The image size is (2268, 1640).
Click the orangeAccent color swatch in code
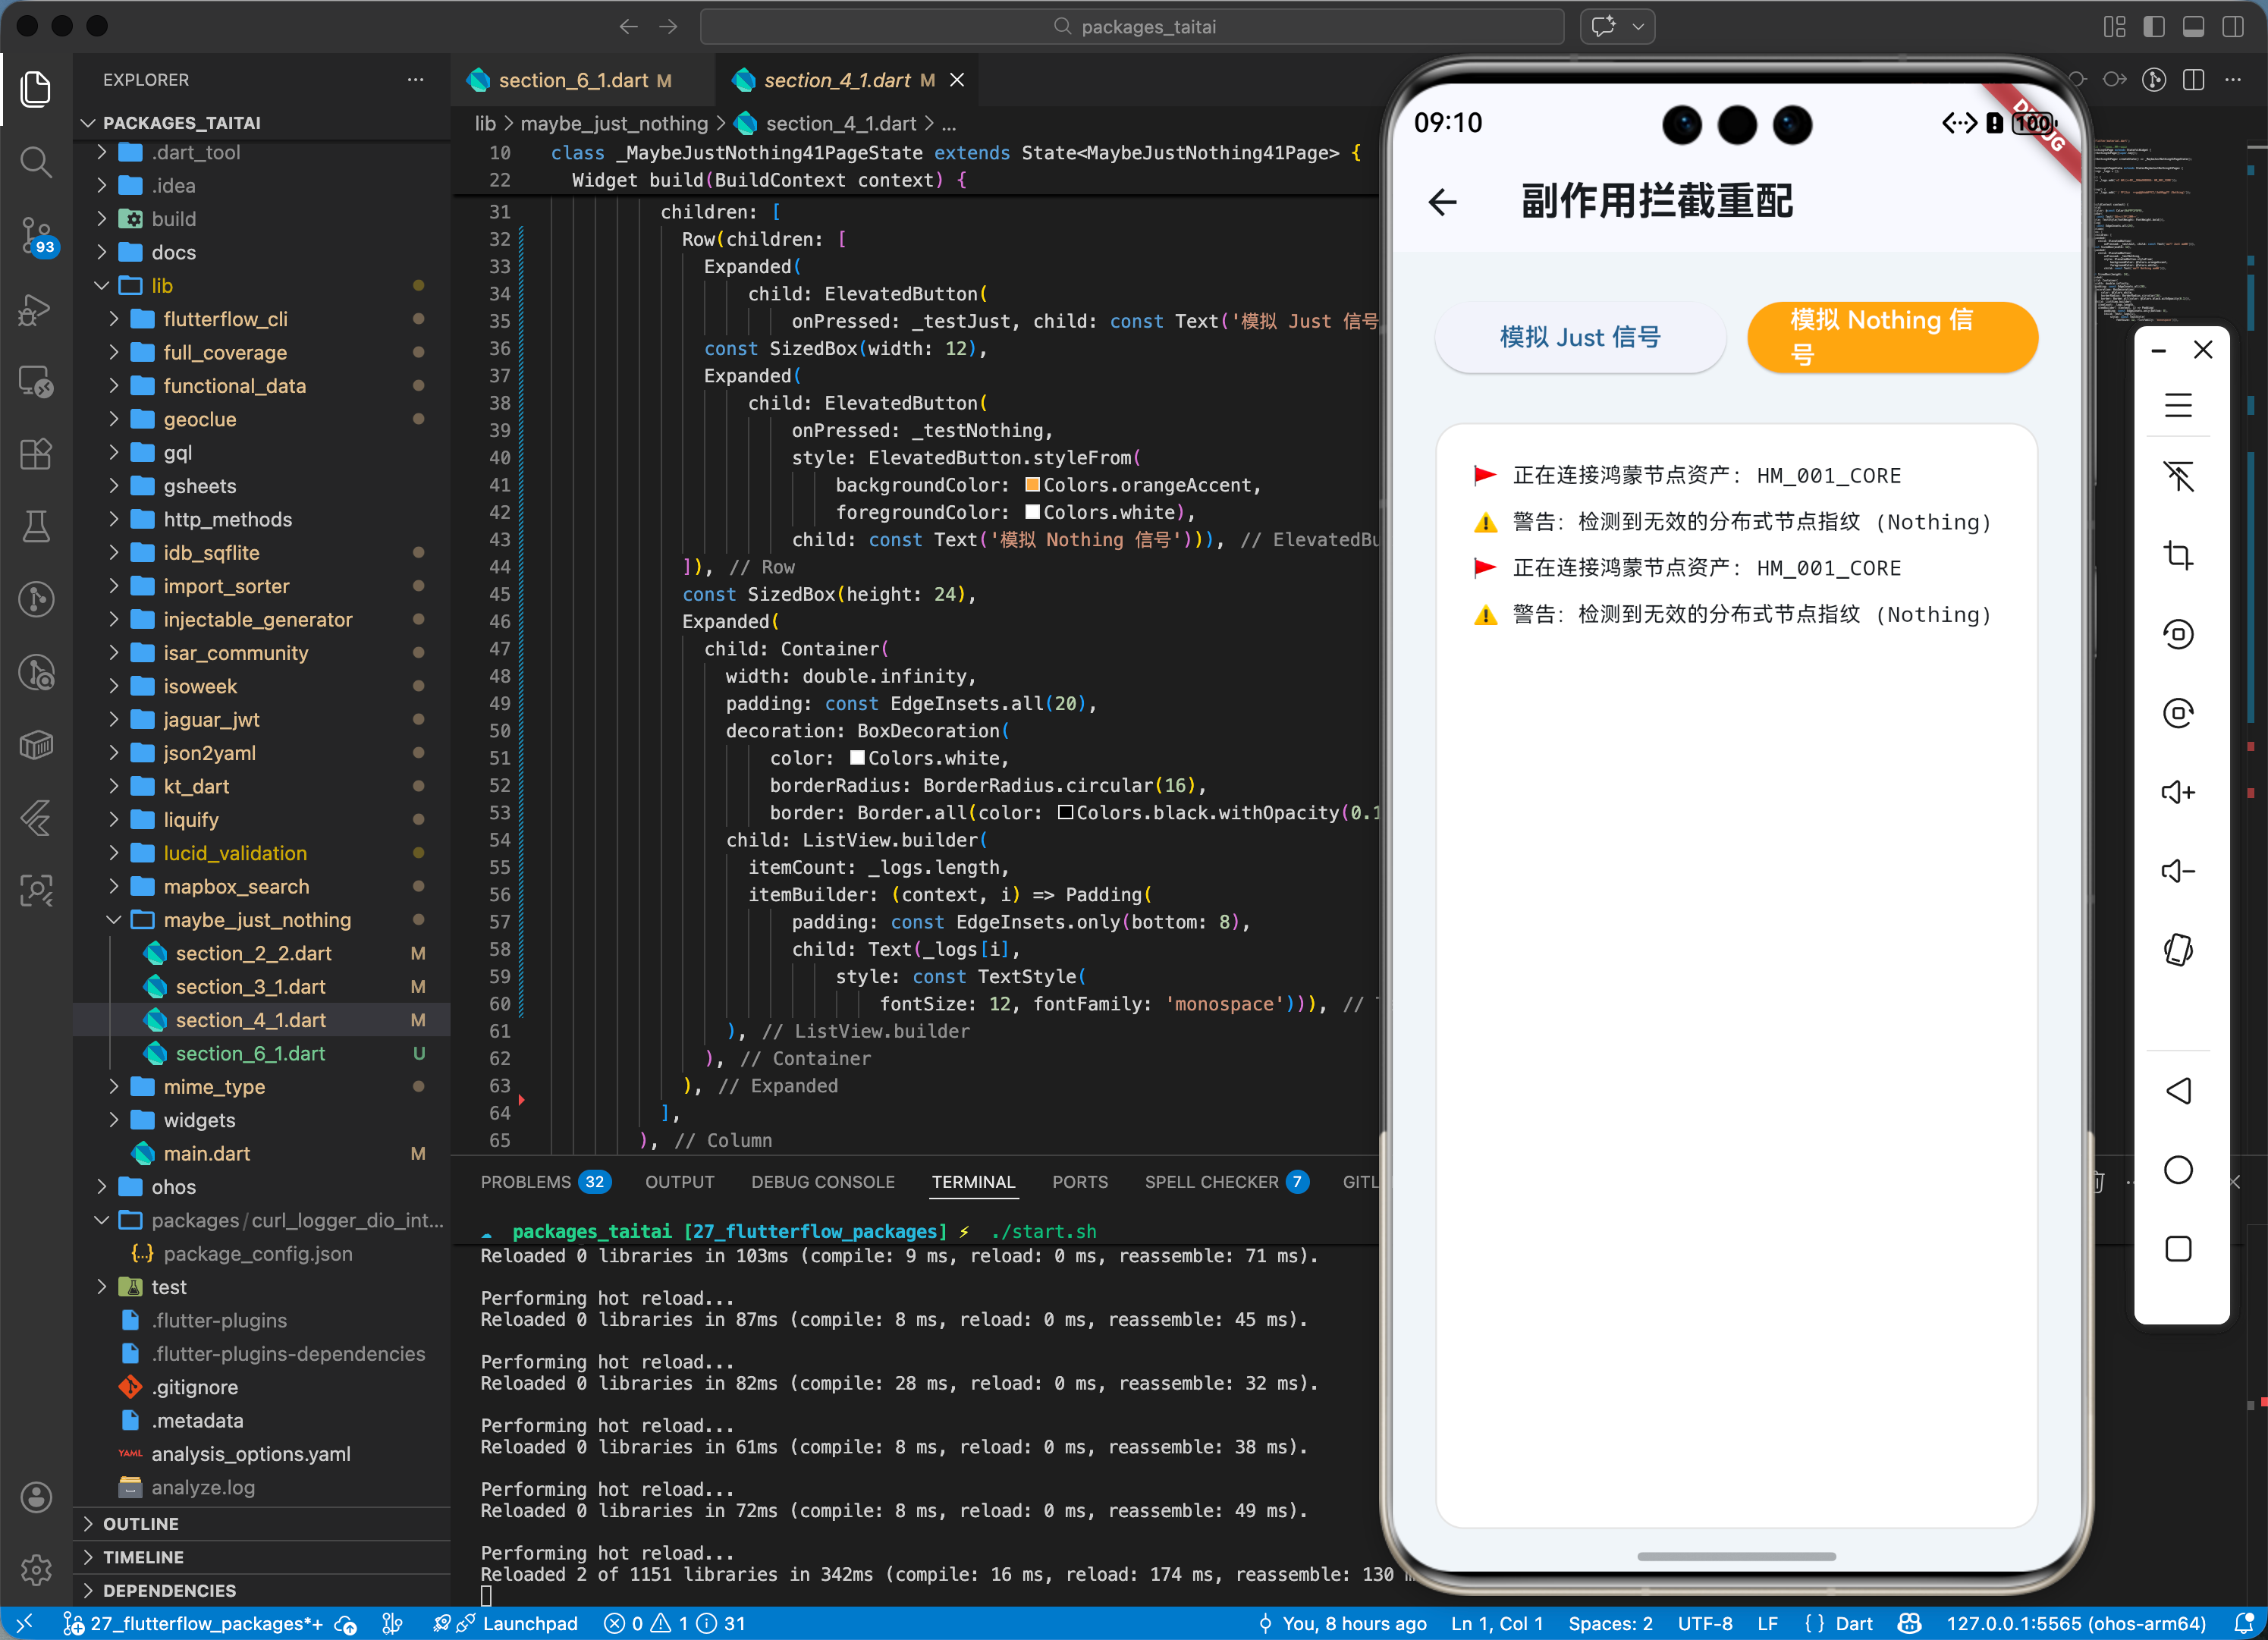pyautogui.click(x=1032, y=485)
